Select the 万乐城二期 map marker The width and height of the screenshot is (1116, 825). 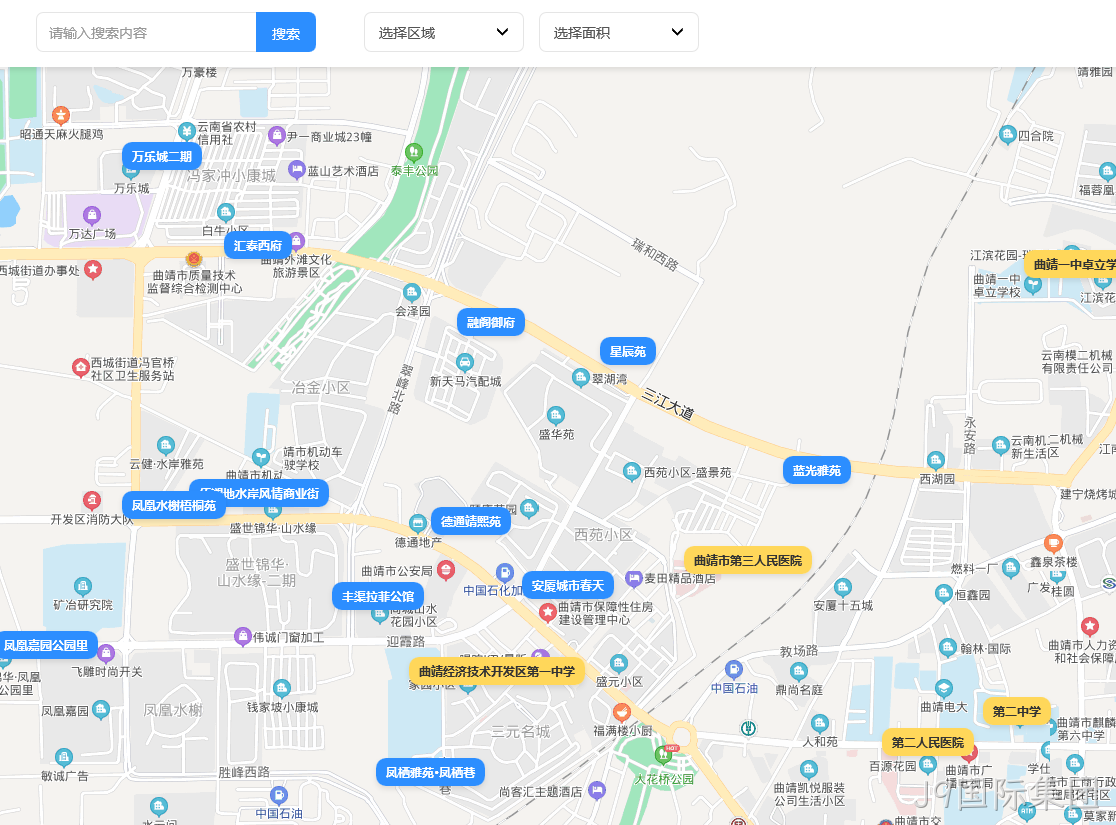(x=162, y=157)
